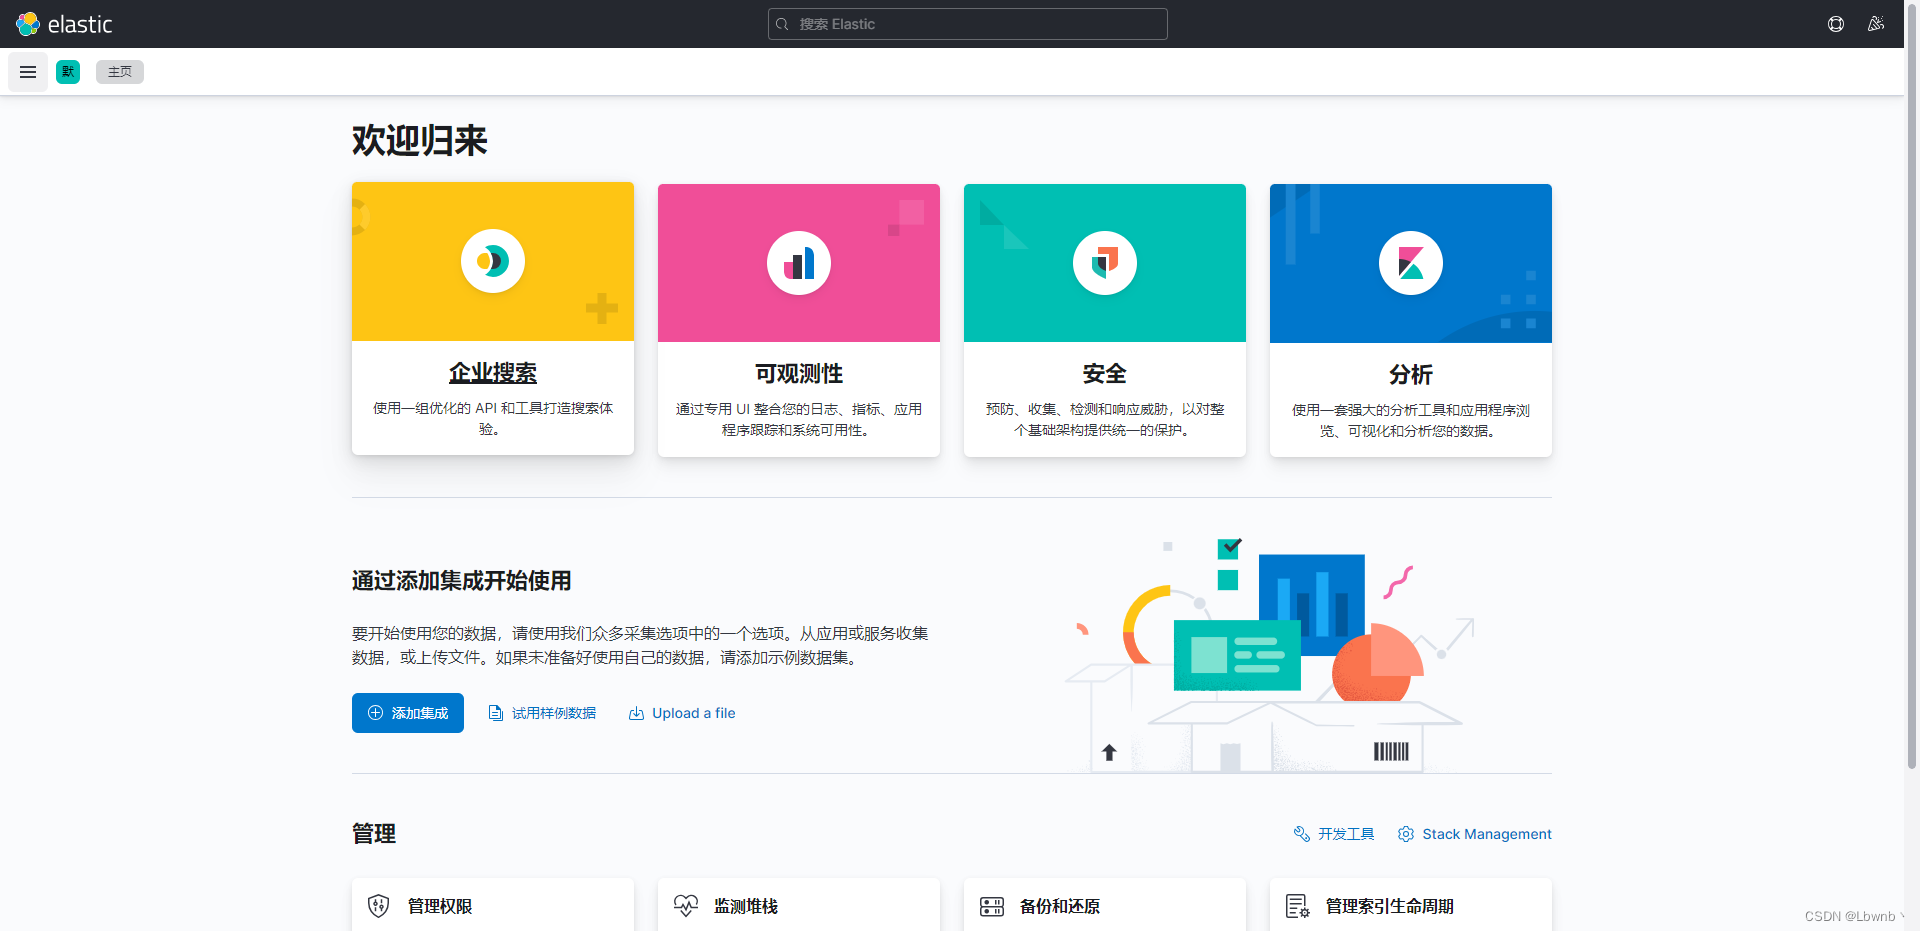Viewport: 1920px width, 931px height.
Task: Open the 默 space selector badge
Action: point(67,71)
